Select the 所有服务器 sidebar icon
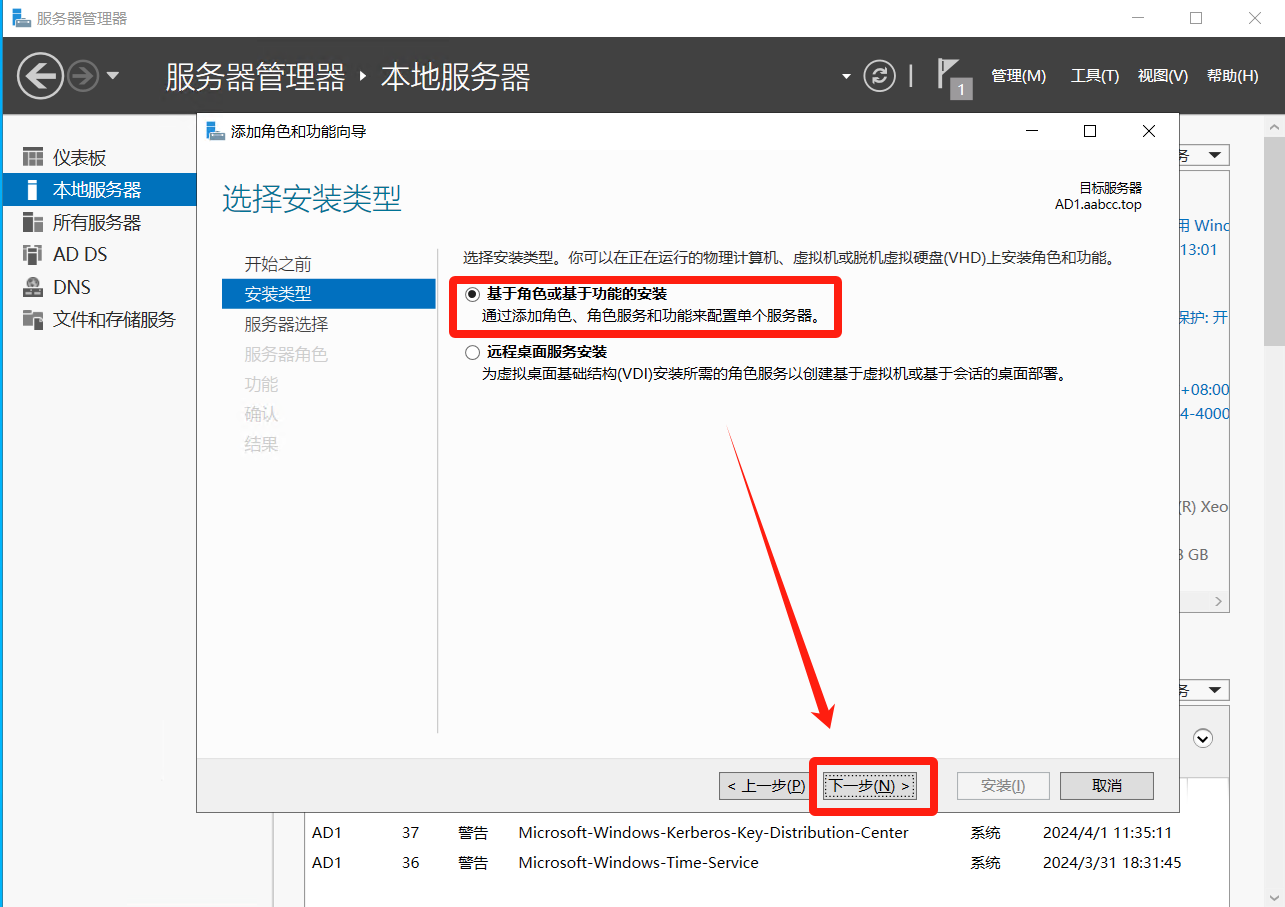The height and width of the screenshot is (907, 1285). (34, 222)
